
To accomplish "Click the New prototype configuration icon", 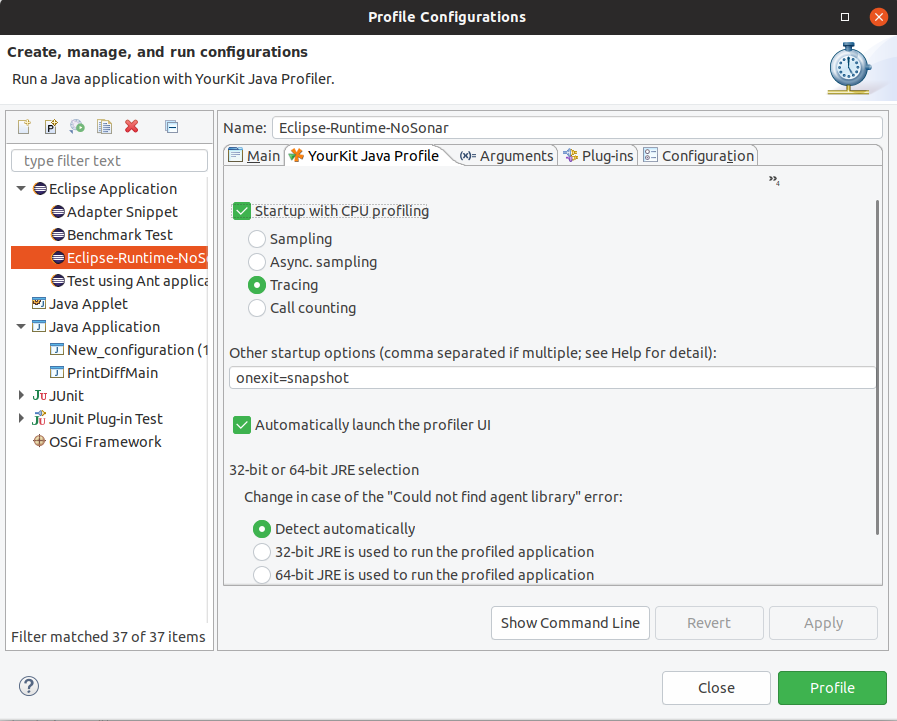I will point(51,126).
